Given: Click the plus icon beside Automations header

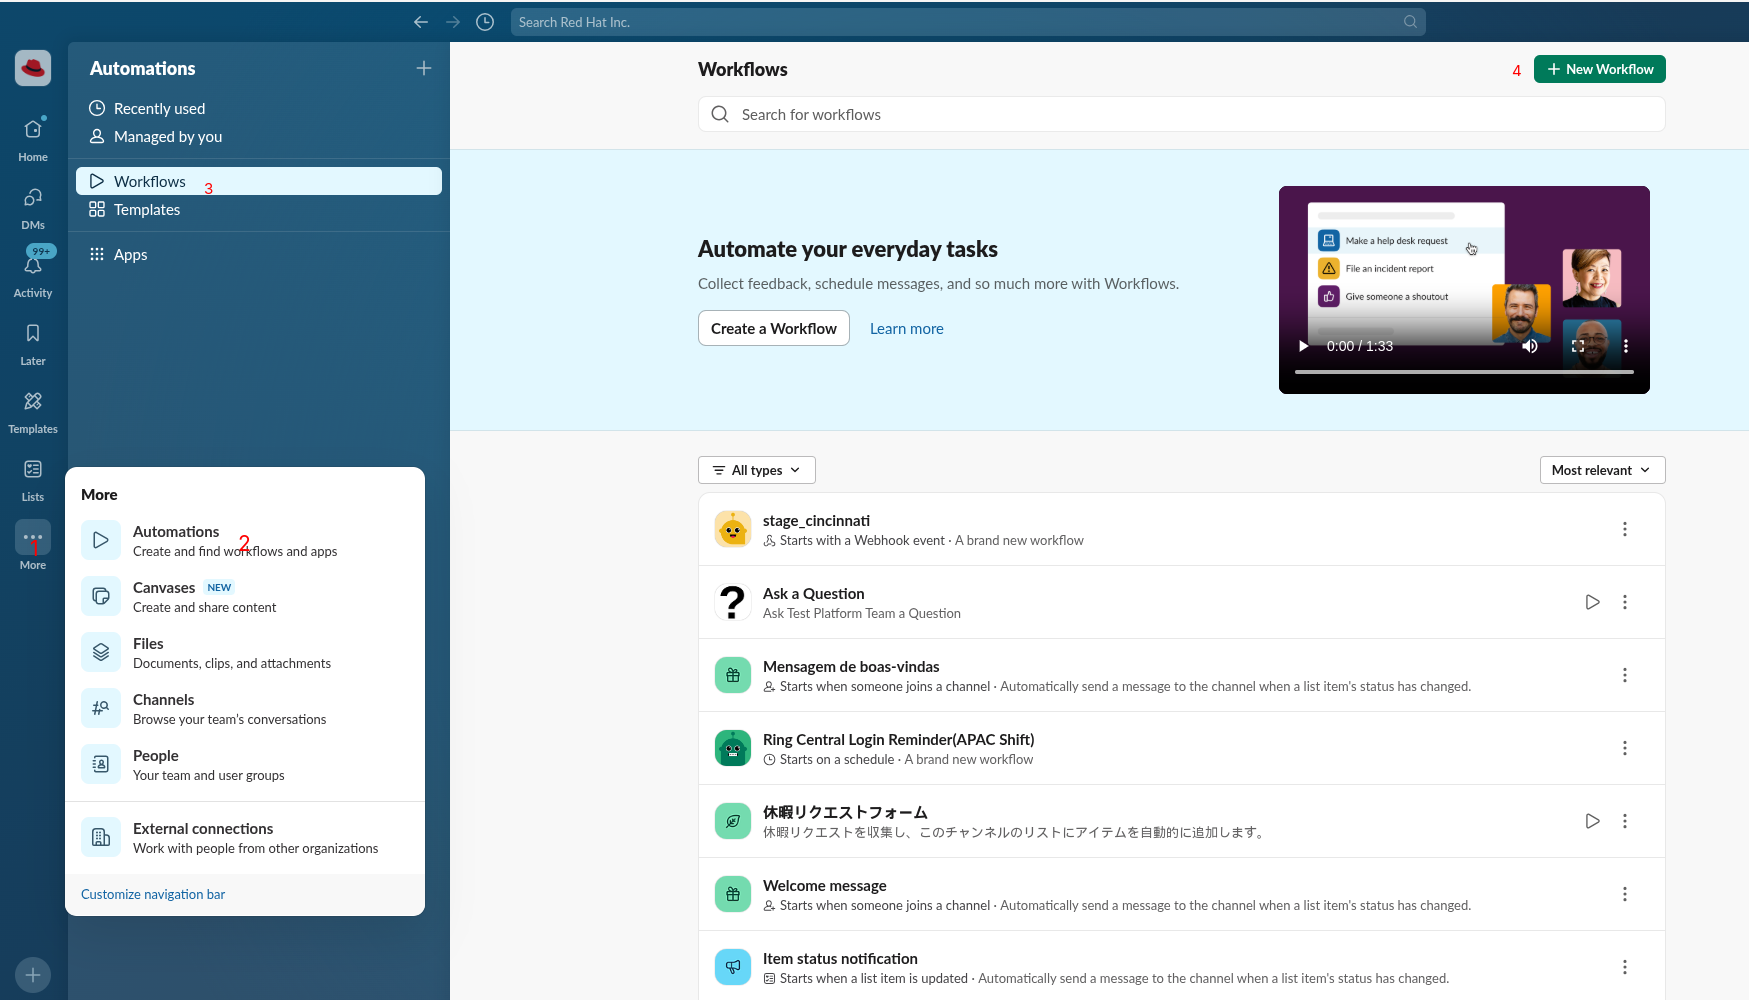Looking at the screenshot, I should [424, 68].
